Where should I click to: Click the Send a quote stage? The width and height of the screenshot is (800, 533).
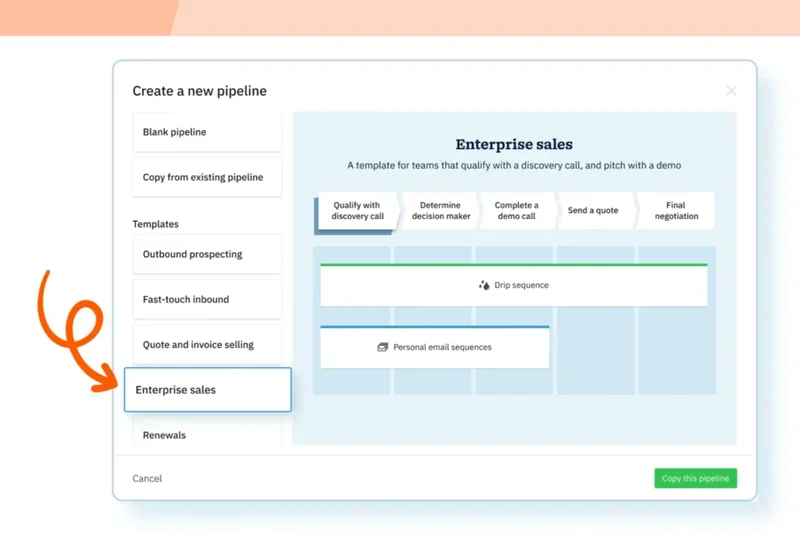pyautogui.click(x=593, y=211)
